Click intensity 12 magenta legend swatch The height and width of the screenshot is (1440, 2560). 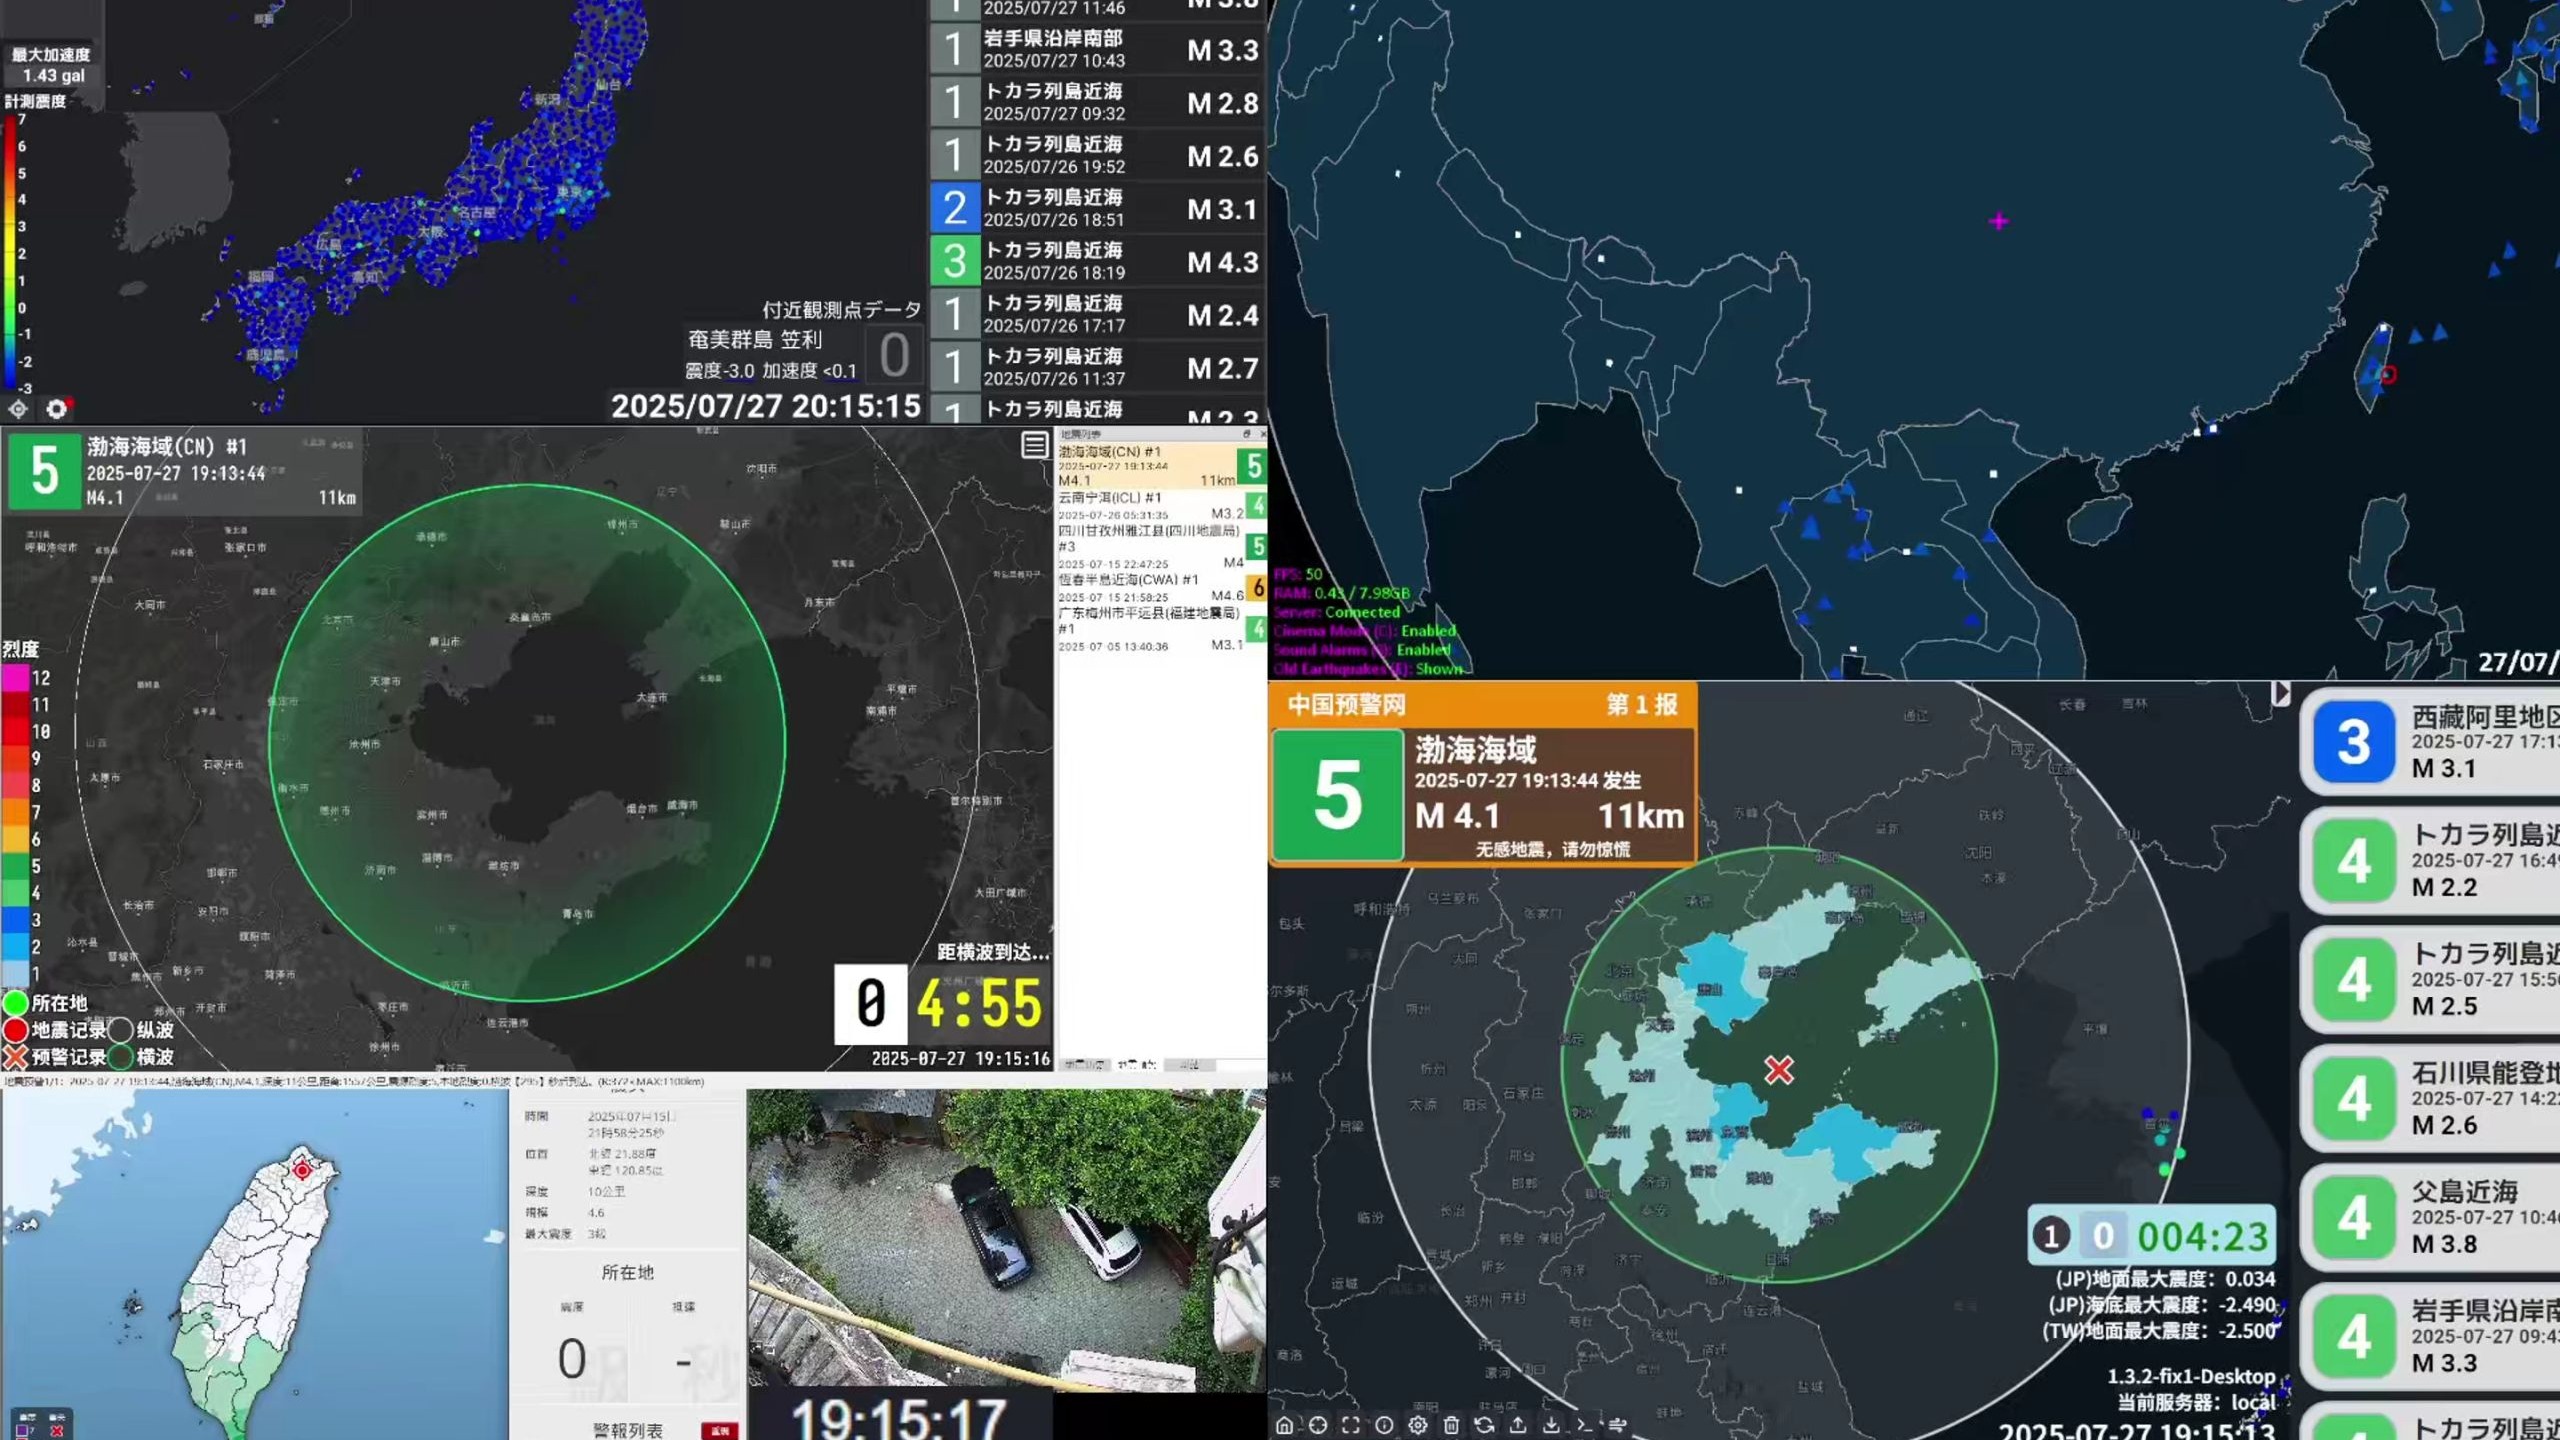pos(15,678)
